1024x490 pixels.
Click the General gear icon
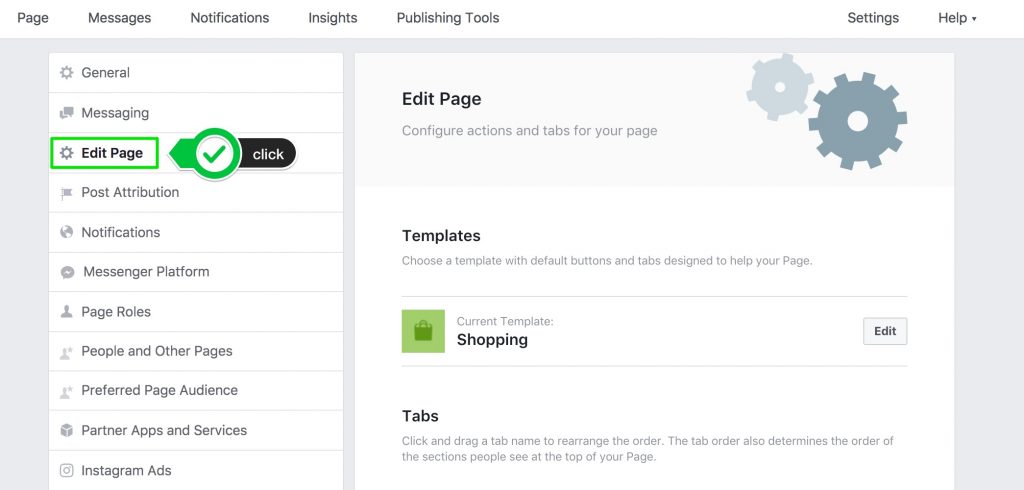point(67,73)
